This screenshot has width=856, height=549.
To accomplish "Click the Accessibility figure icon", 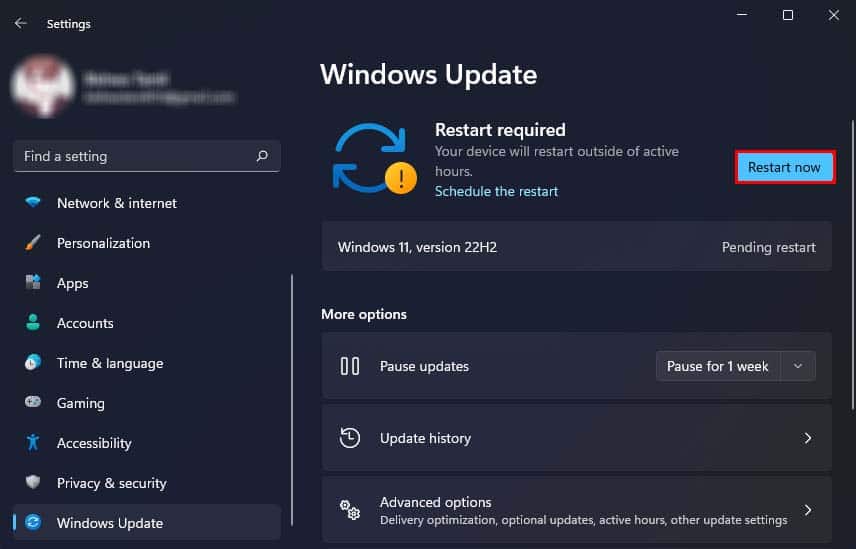I will tap(33, 442).
